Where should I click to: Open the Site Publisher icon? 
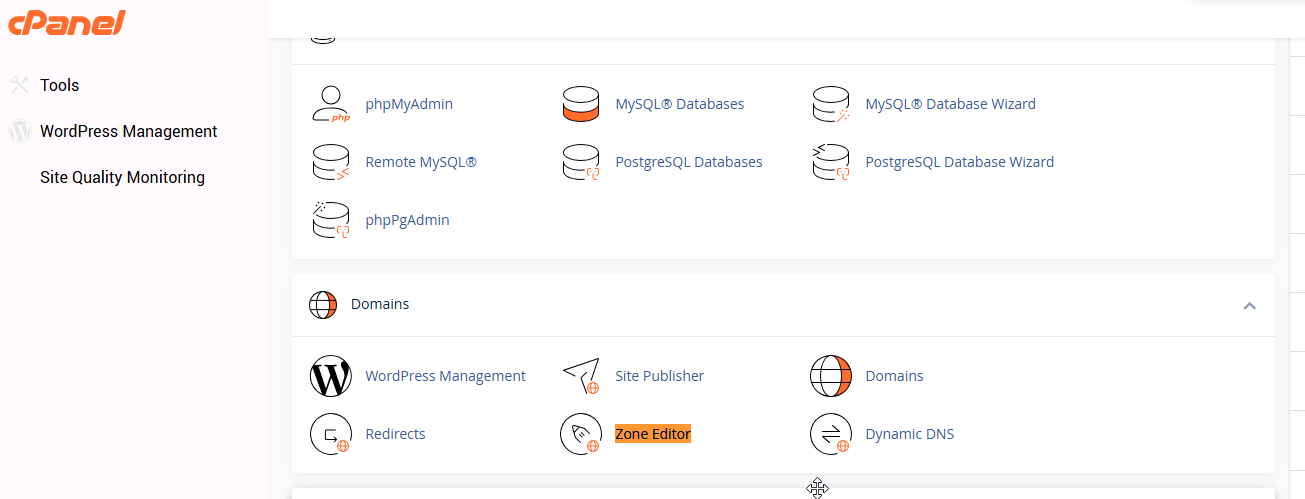click(x=581, y=376)
